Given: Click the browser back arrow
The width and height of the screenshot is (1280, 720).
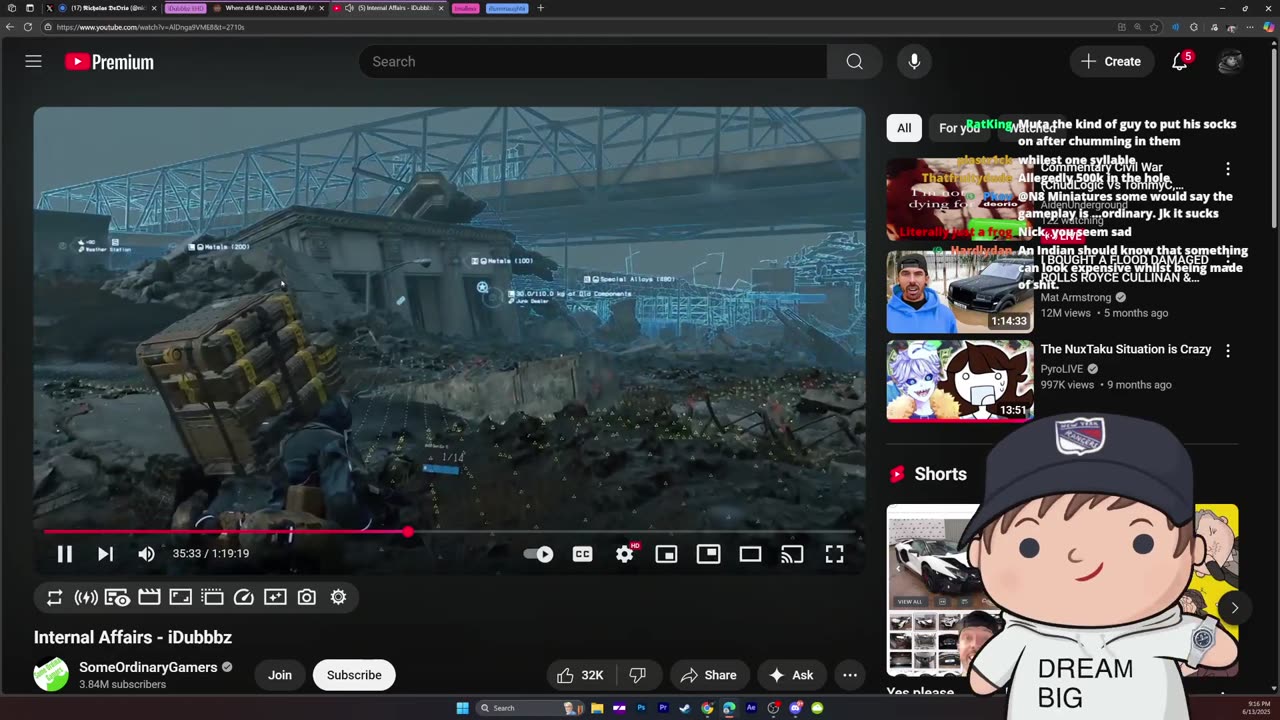Looking at the screenshot, I should point(10,27).
